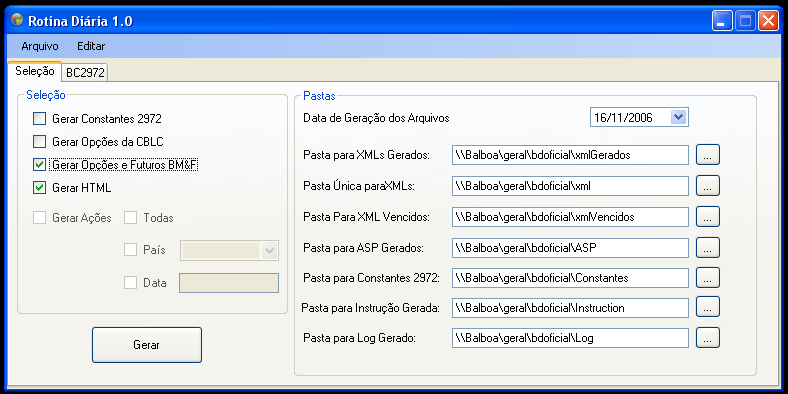Click the Pasta para Log Gerado label

point(359,338)
